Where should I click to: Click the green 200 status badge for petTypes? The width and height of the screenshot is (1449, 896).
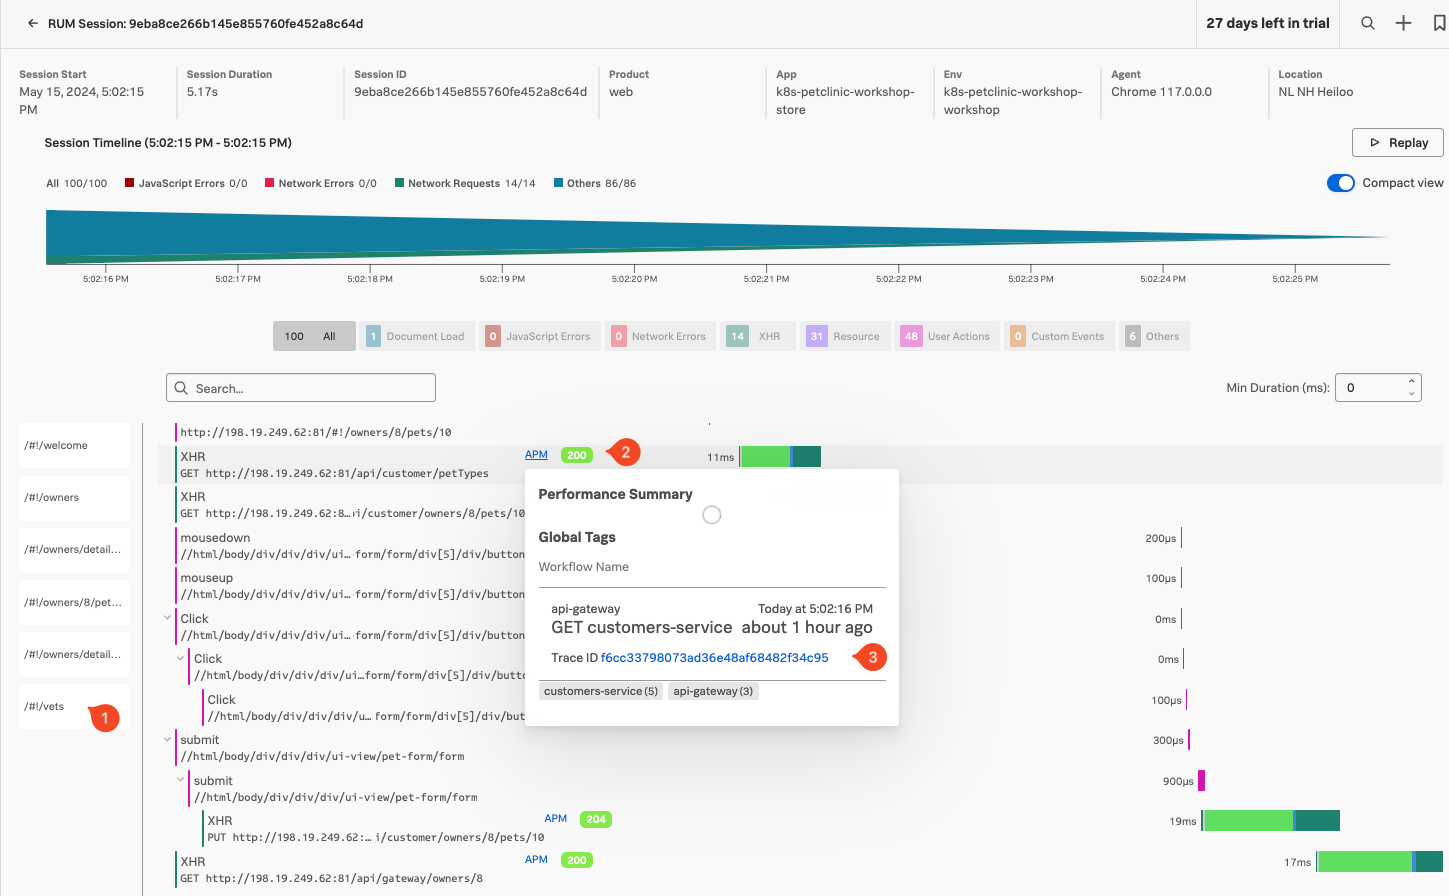click(577, 455)
